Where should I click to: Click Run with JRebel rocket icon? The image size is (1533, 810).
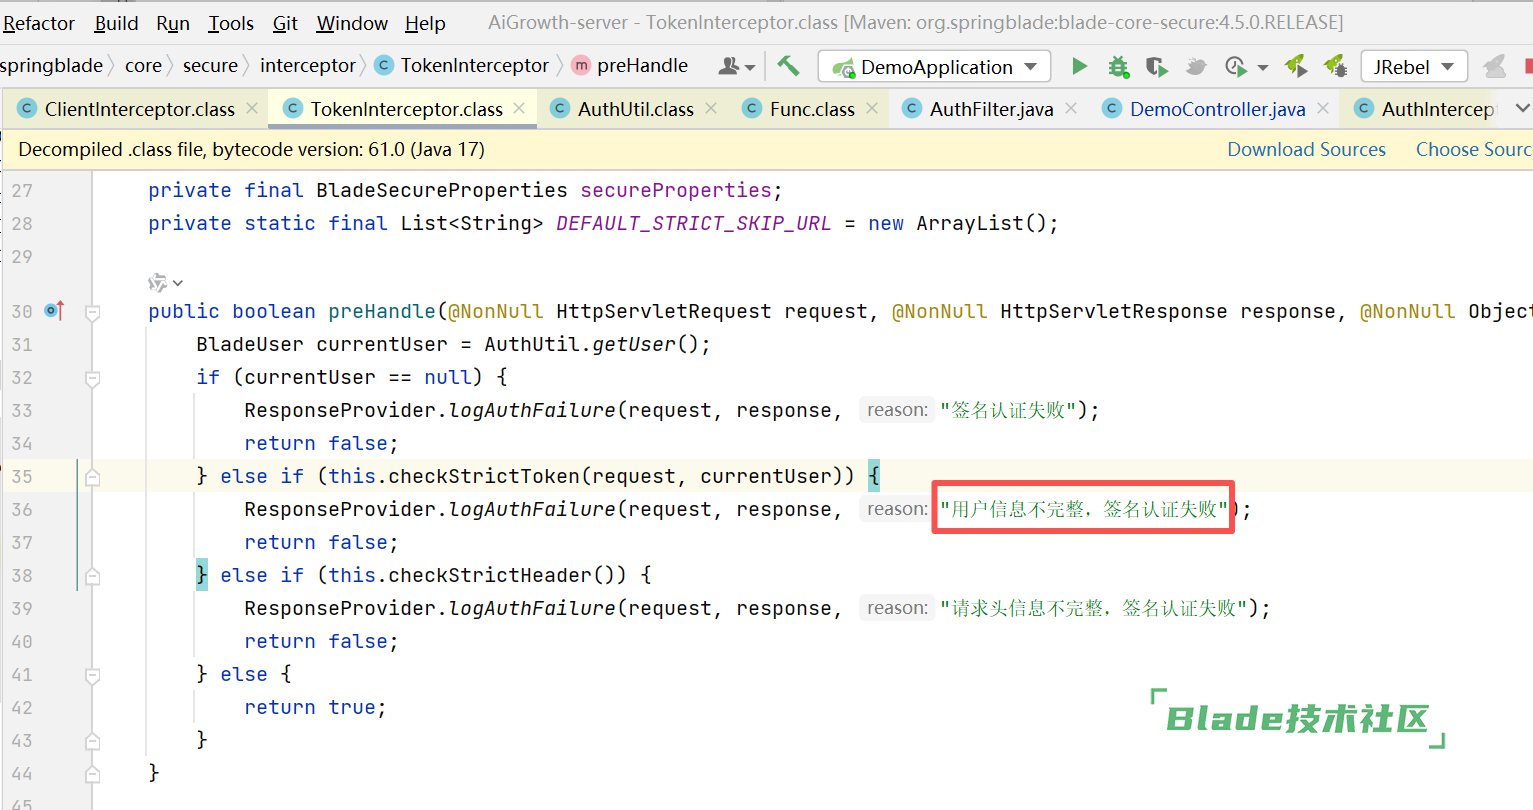pos(1296,66)
